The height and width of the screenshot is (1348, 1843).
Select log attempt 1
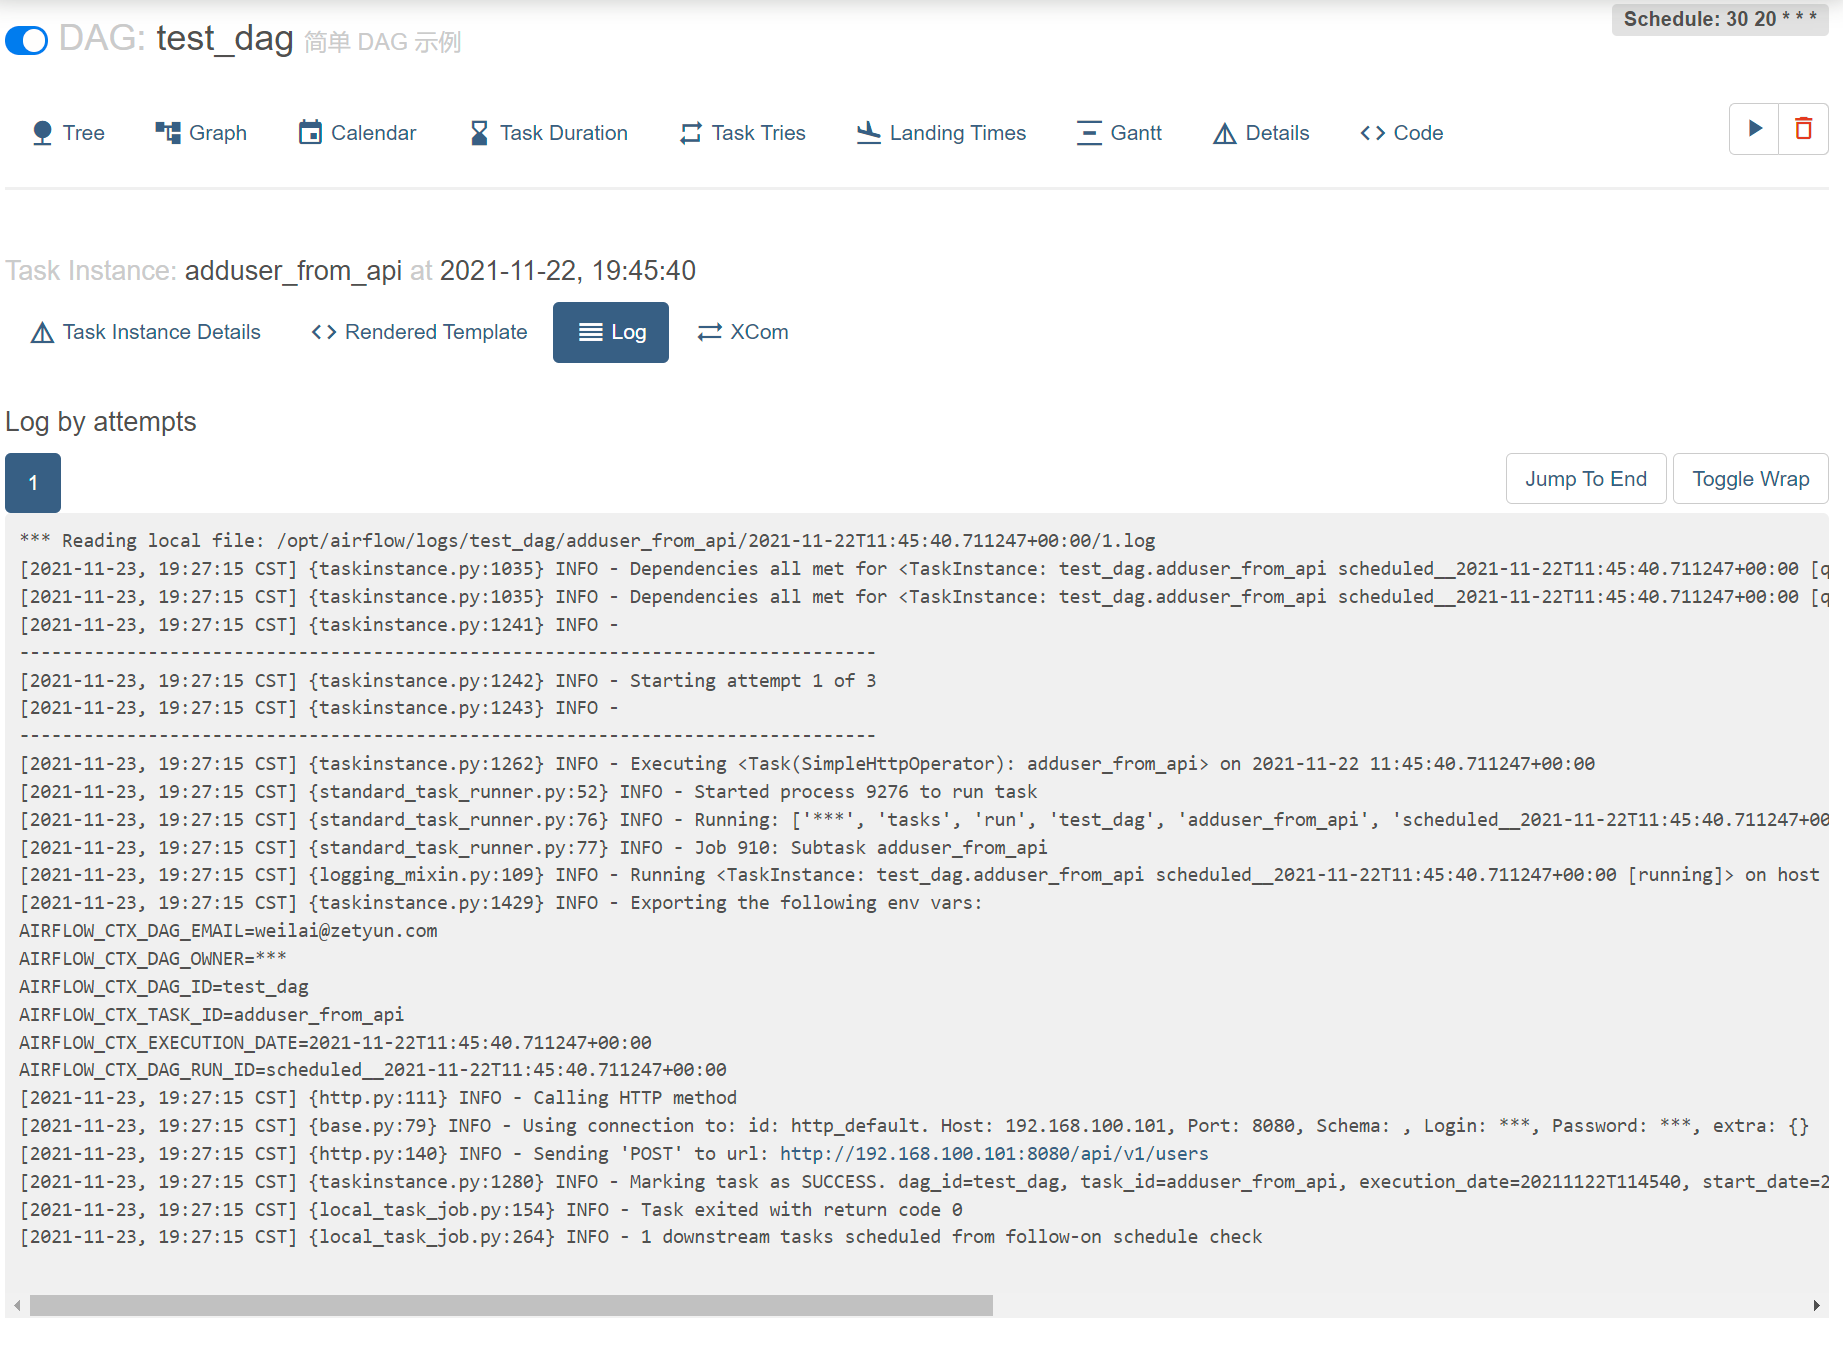coord(33,483)
